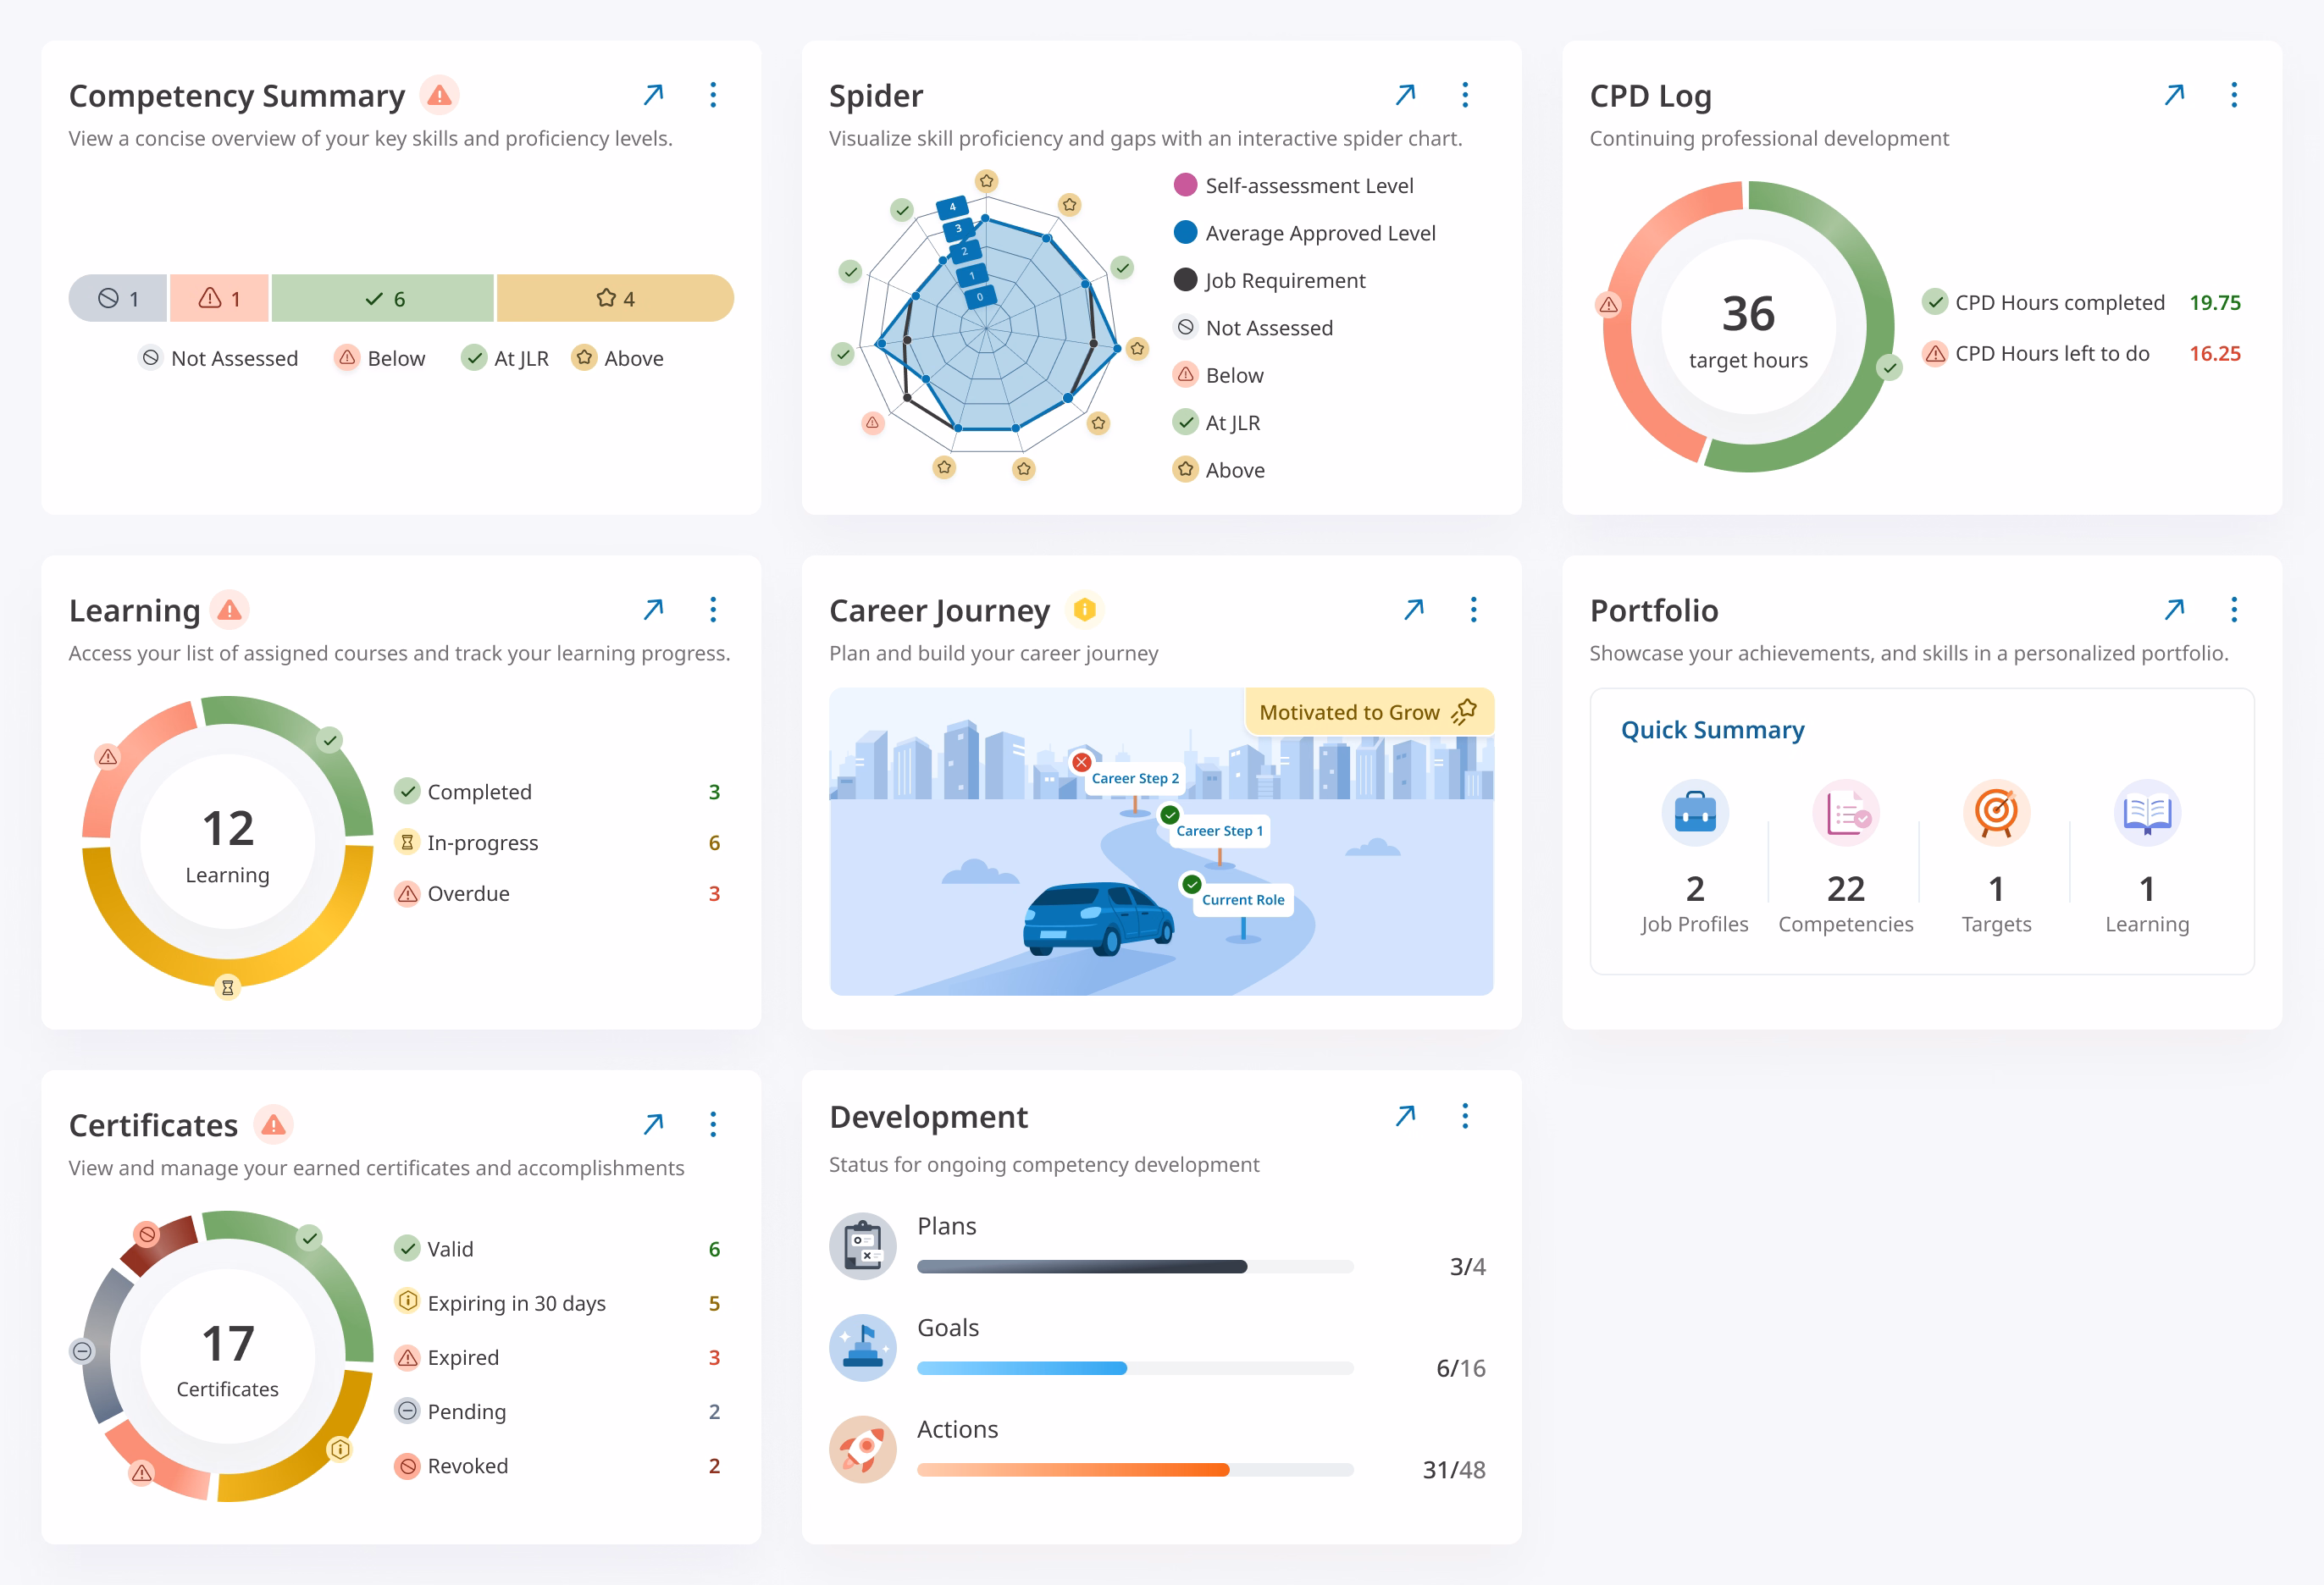Open Learning widget three-dot menu
The width and height of the screenshot is (2324, 1585).
(x=713, y=609)
